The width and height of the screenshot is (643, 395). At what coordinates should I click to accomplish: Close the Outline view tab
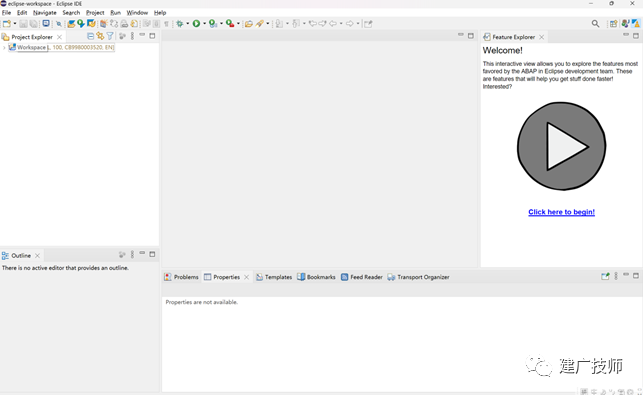tap(37, 256)
